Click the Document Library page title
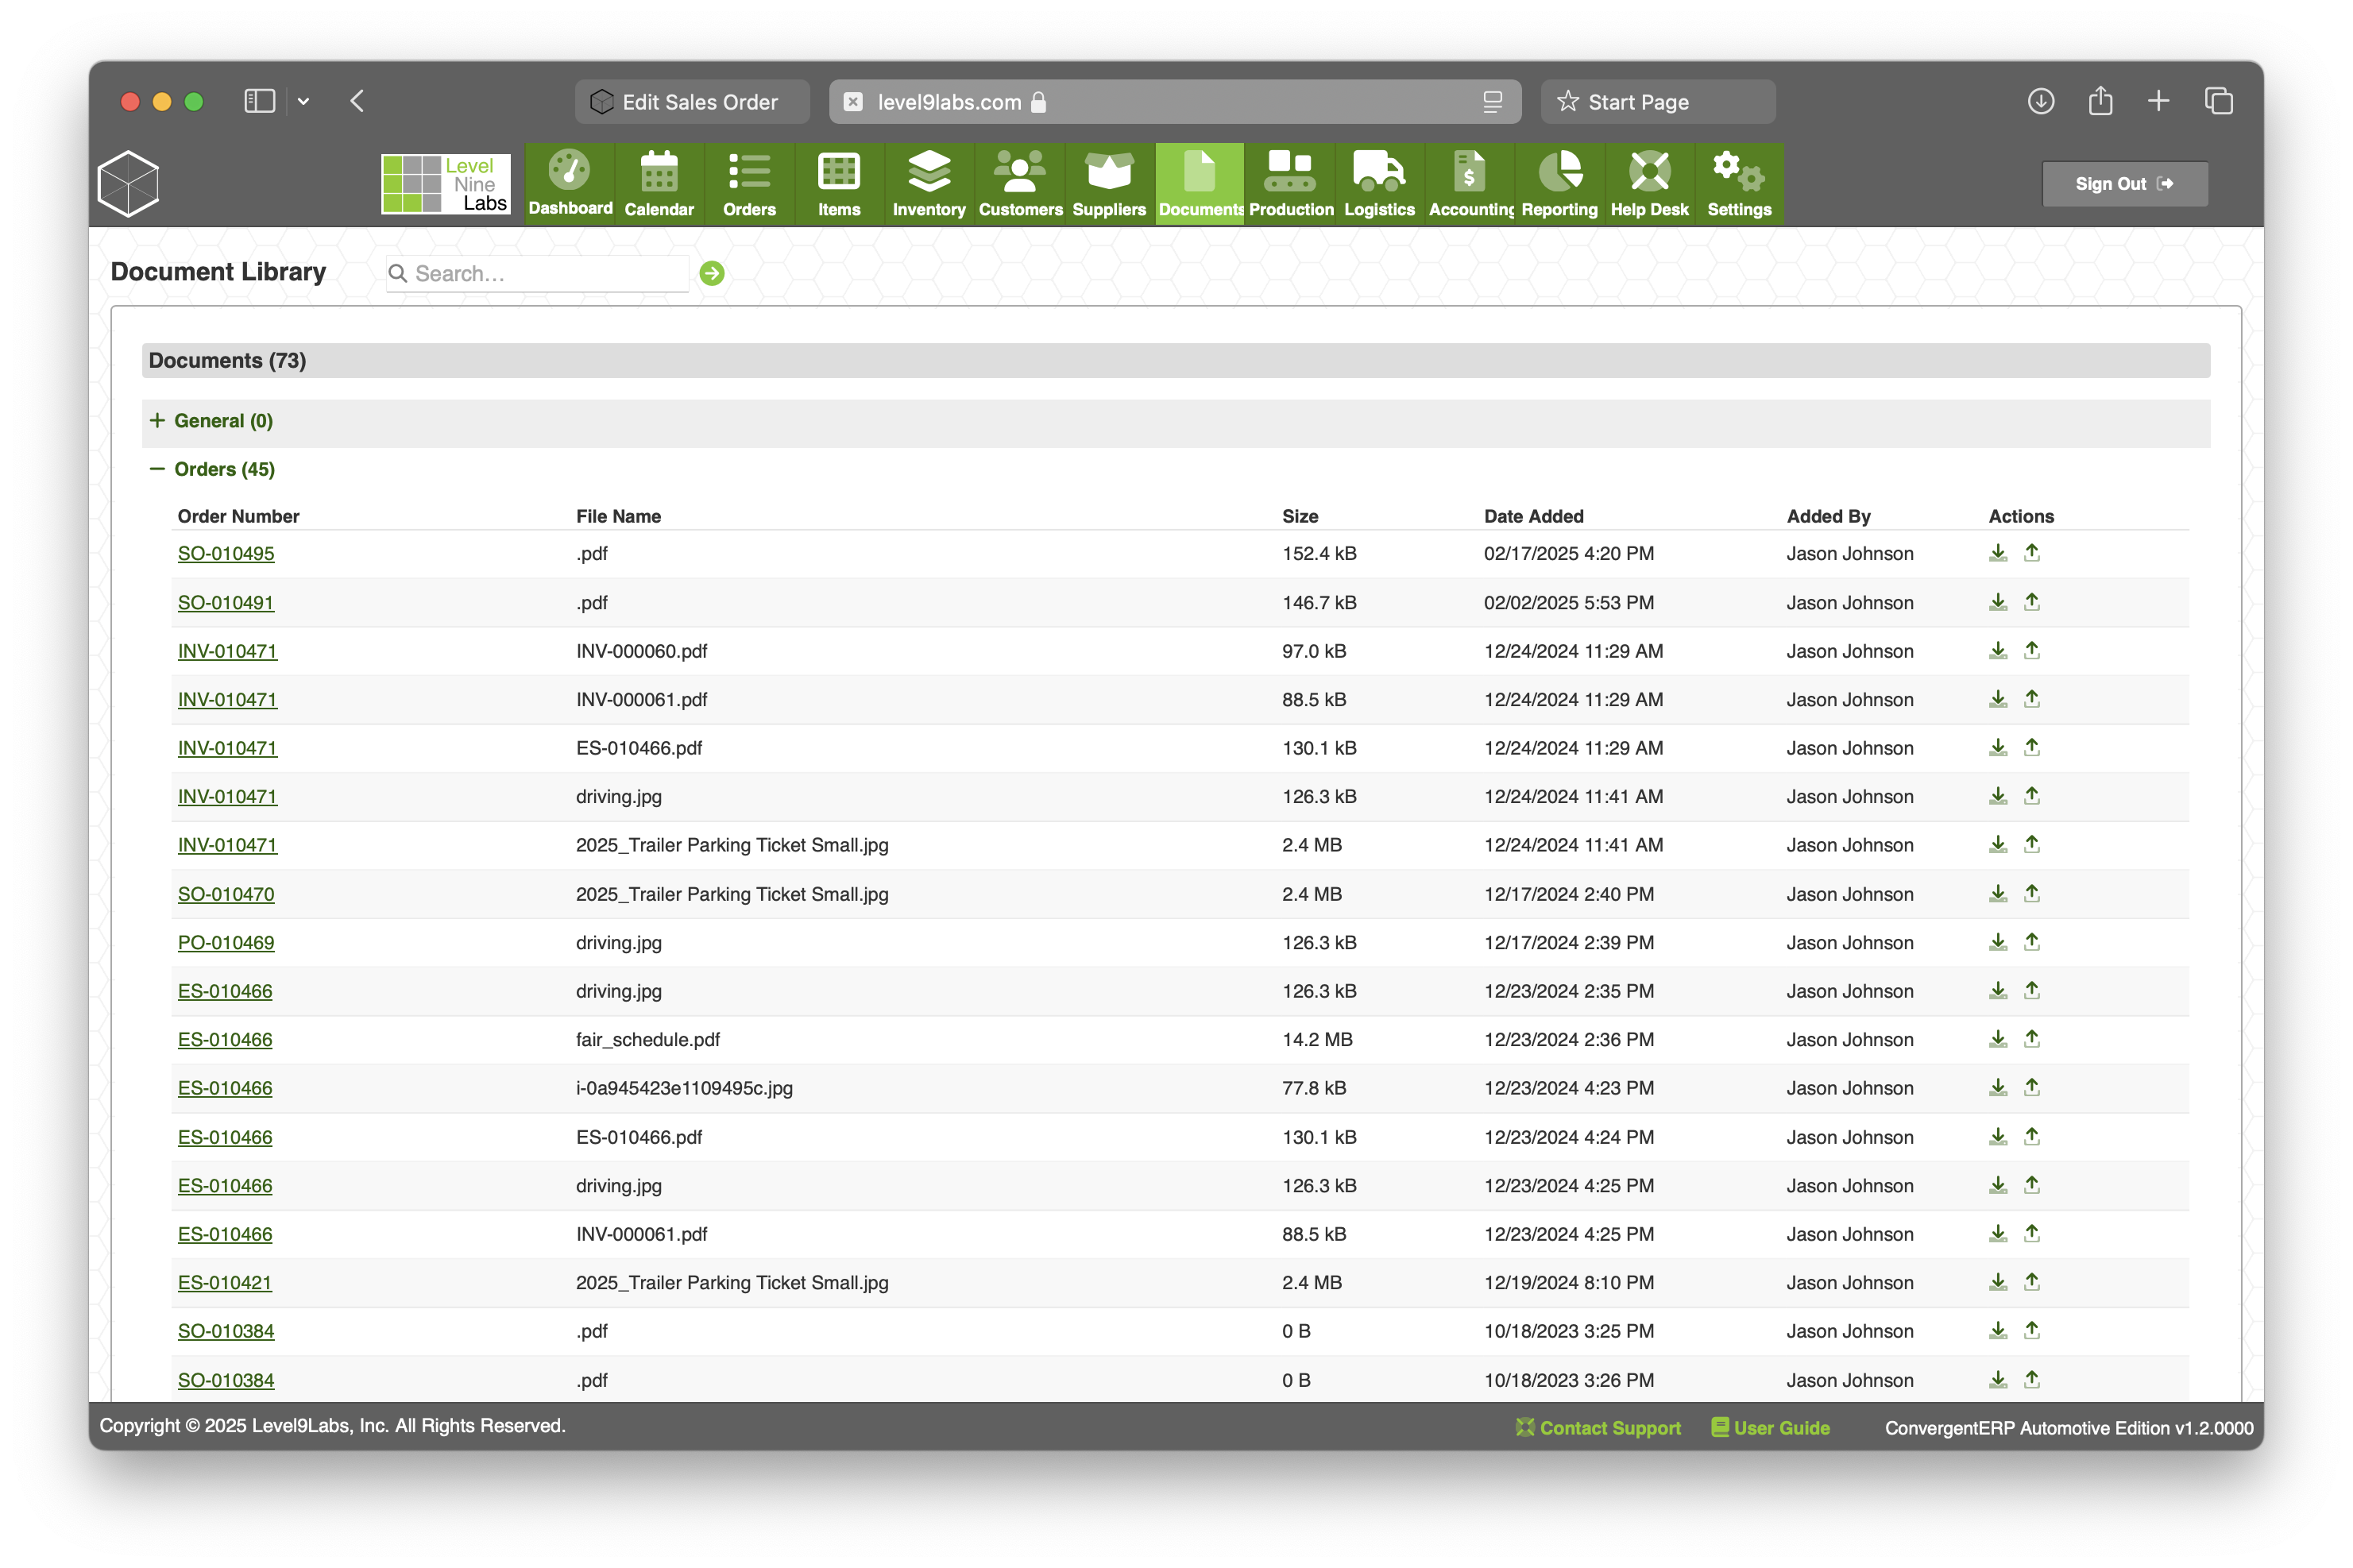Viewport: 2353px width, 1568px height. pos(218,272)
